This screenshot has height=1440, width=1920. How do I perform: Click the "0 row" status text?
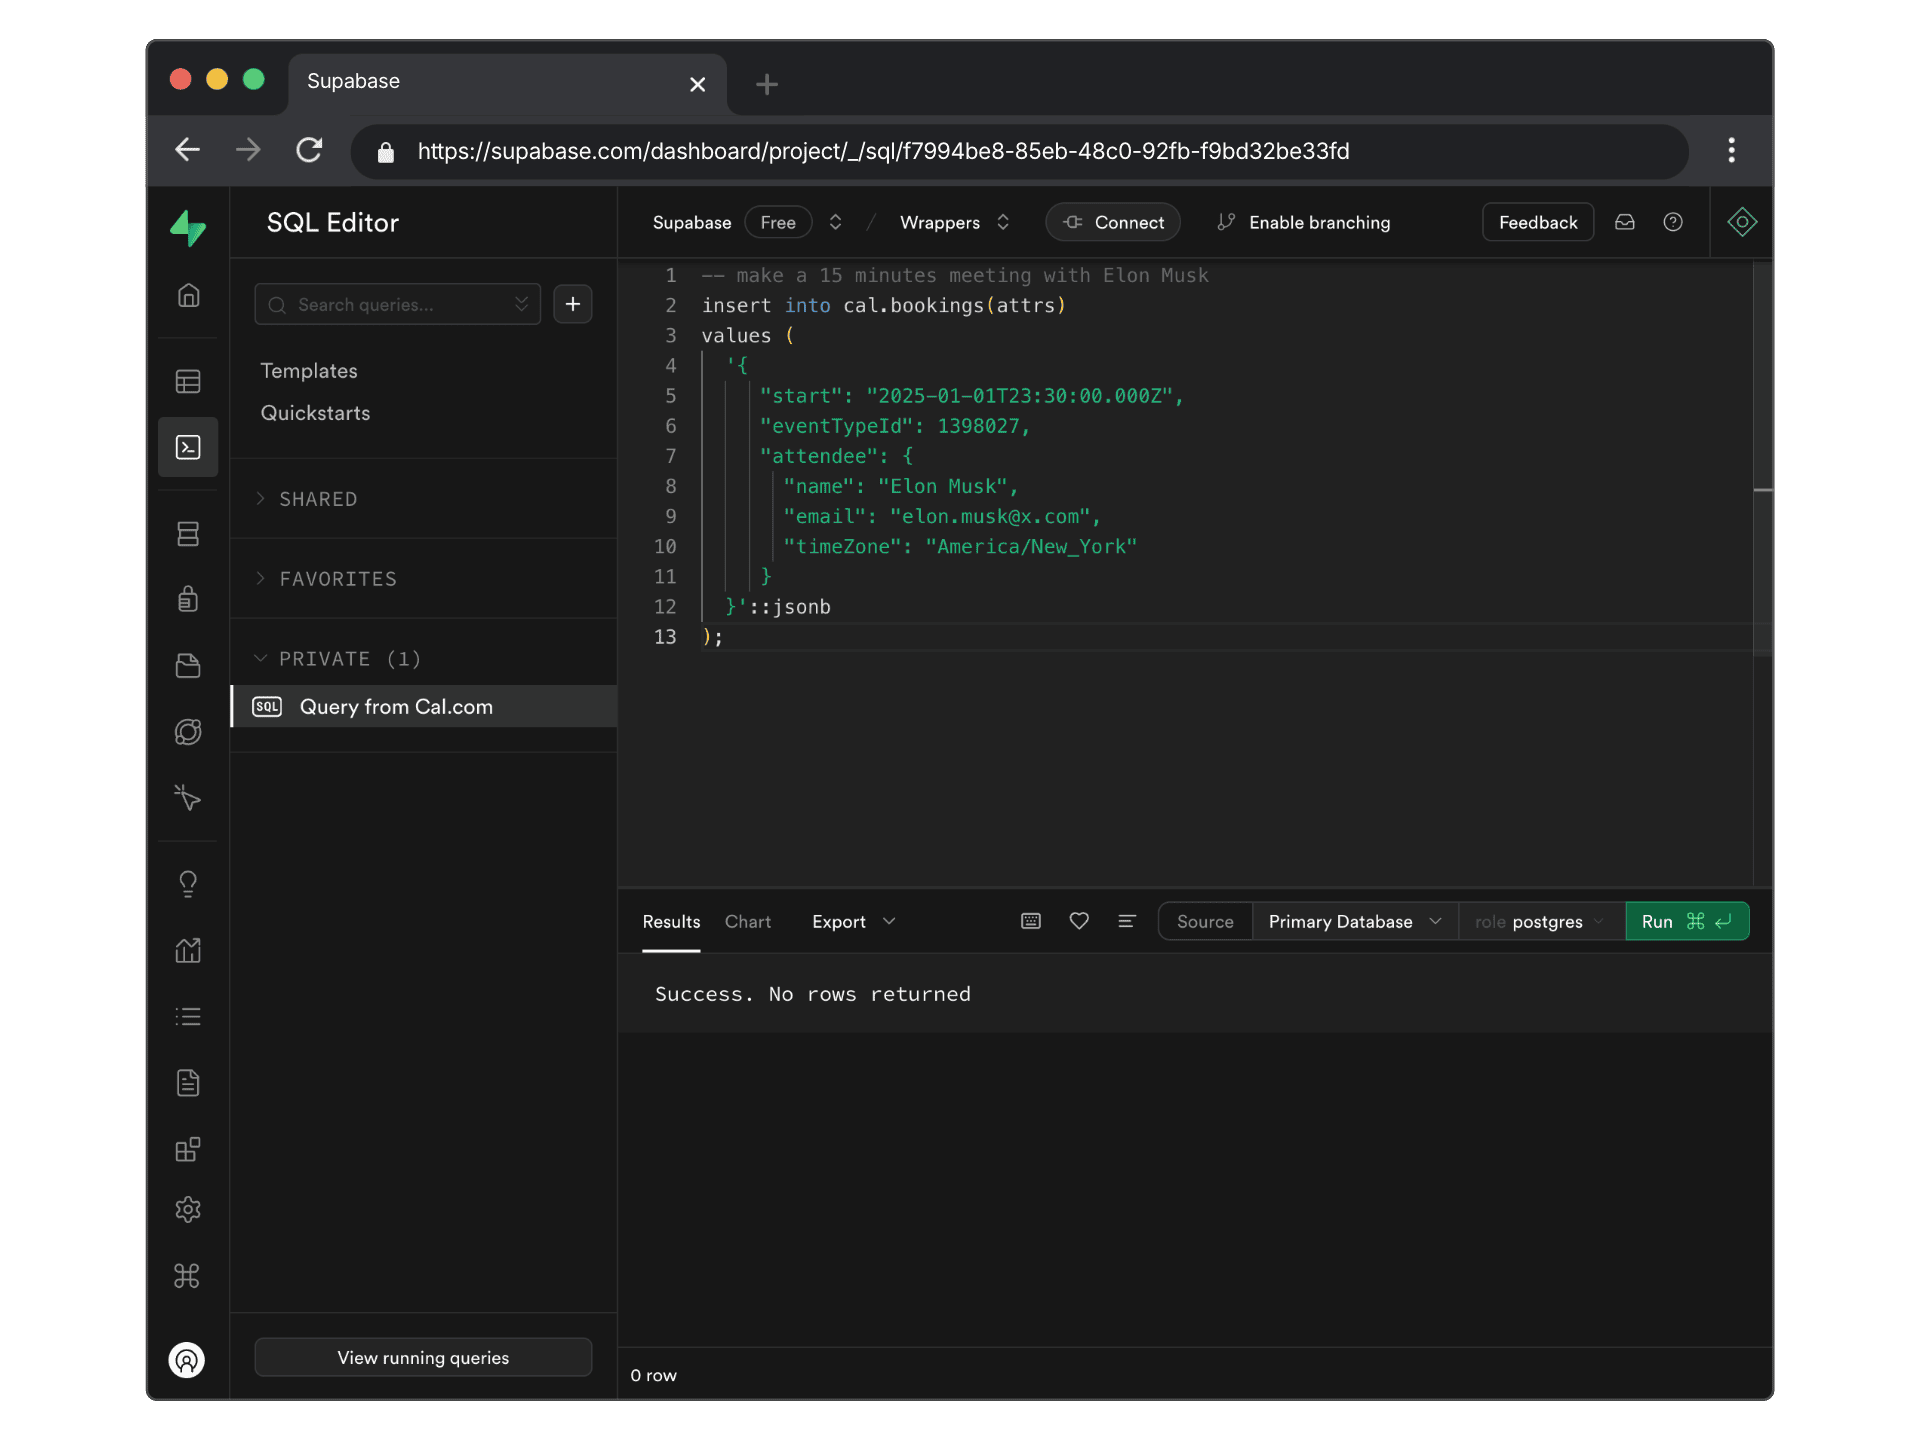pyautogui.click(x=653, y=1375)
